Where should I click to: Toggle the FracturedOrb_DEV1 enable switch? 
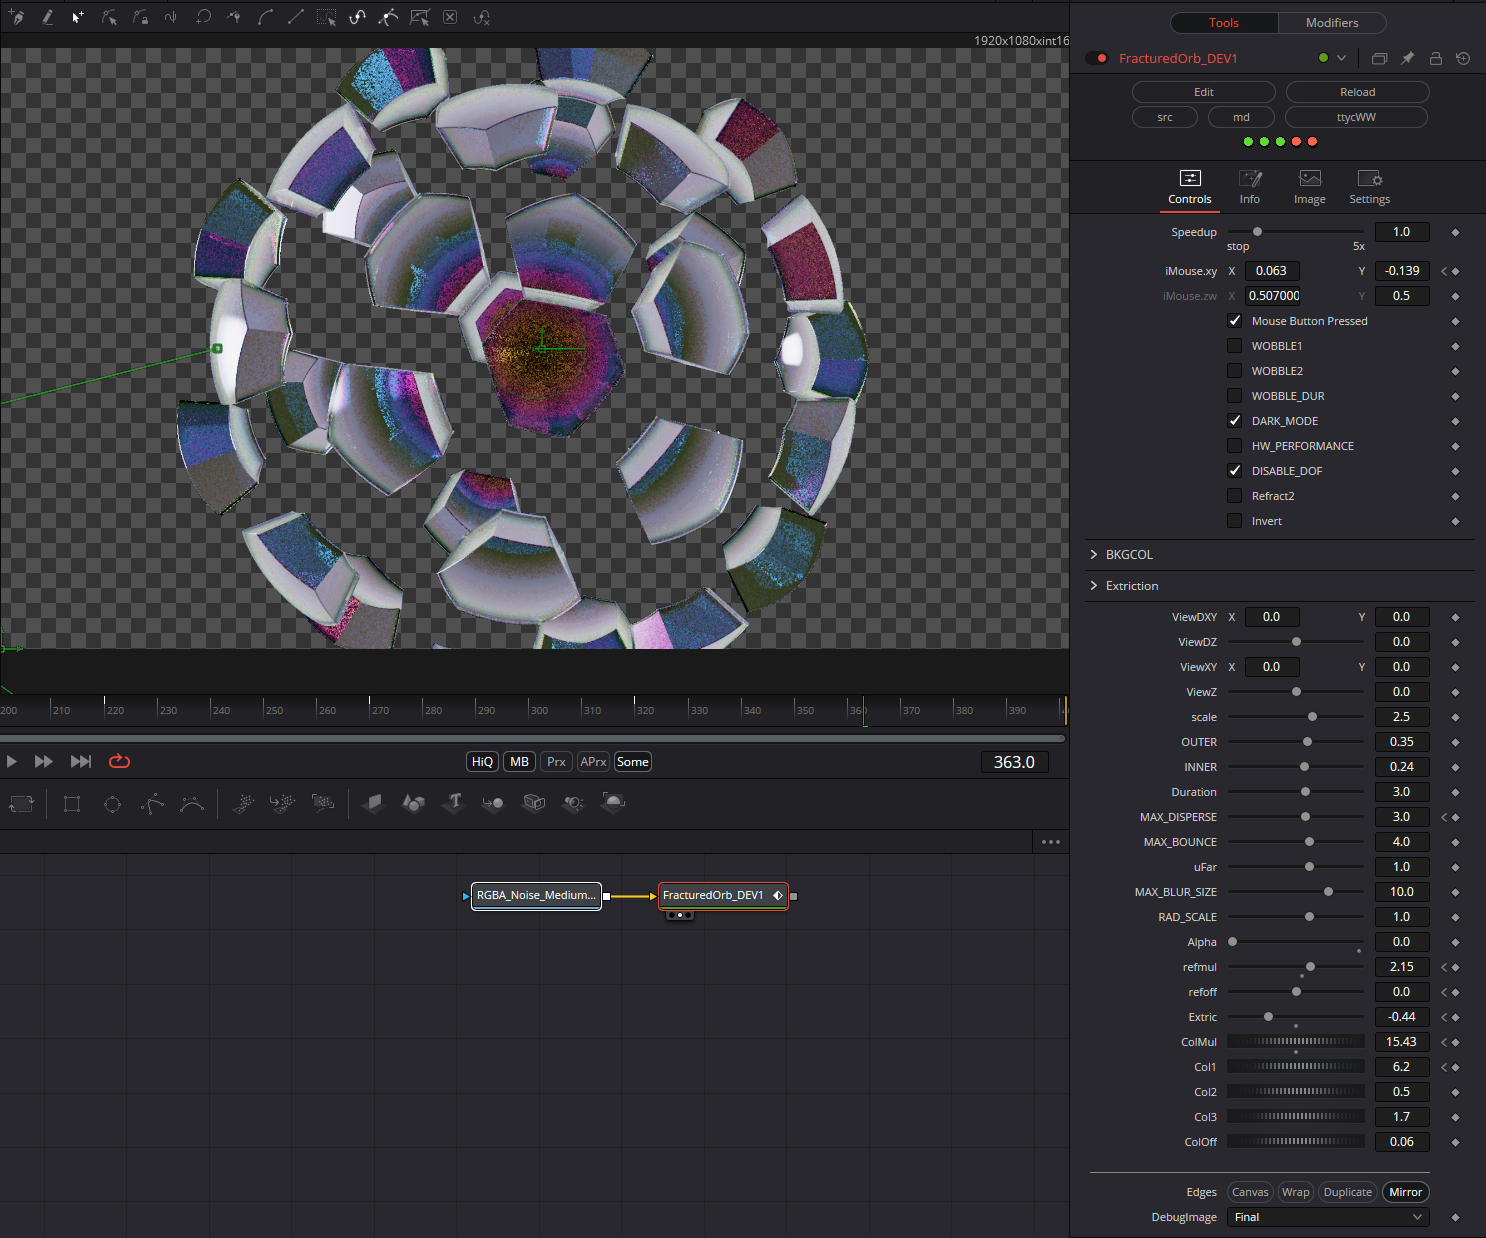(x=1097, y=58)
